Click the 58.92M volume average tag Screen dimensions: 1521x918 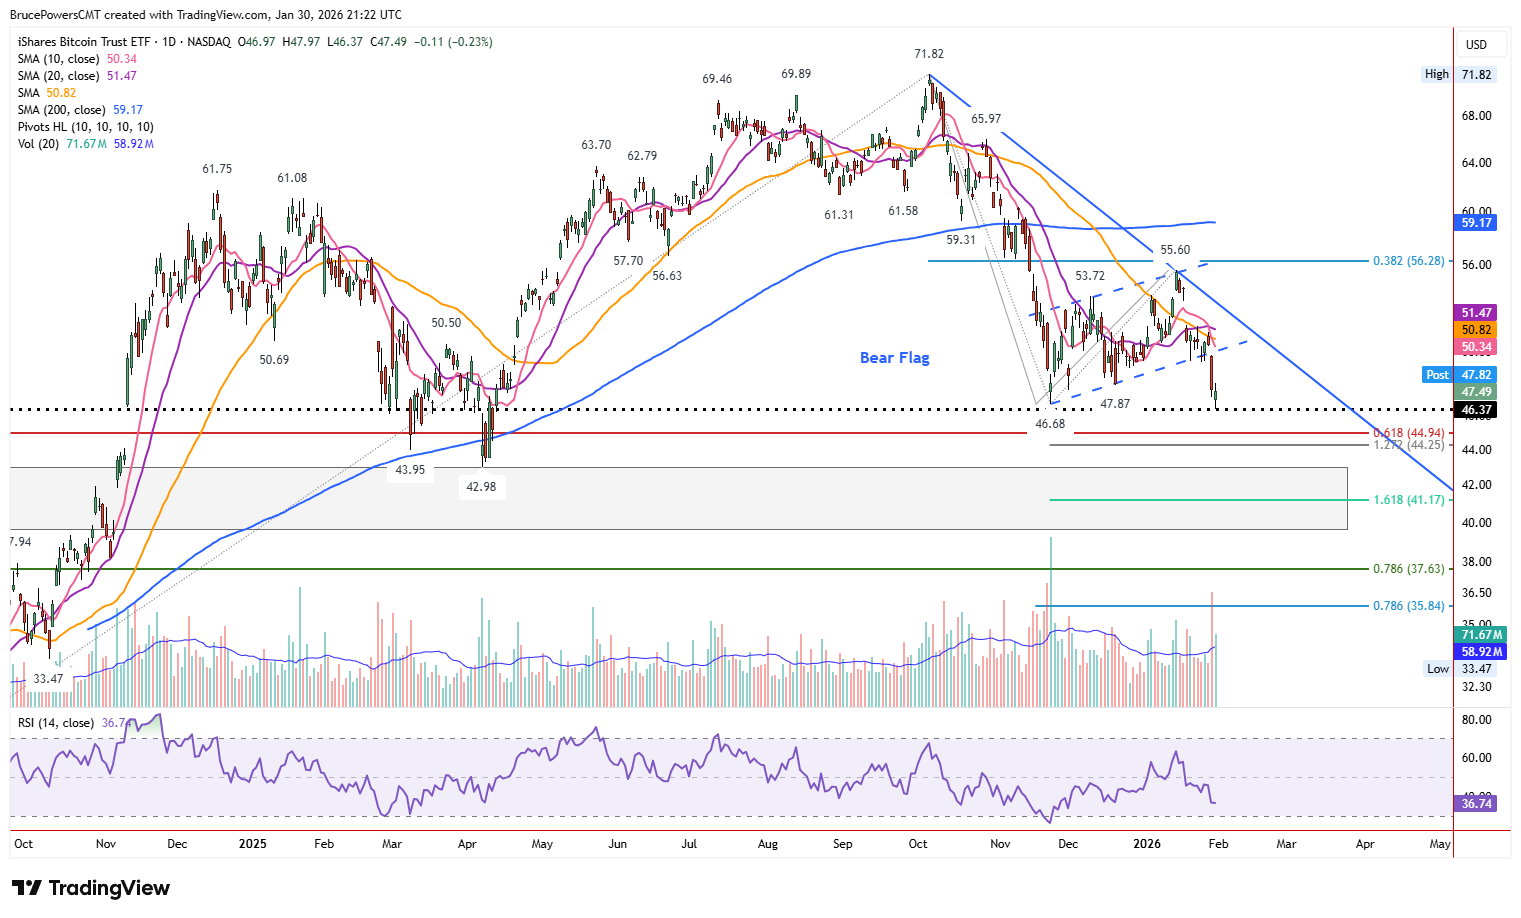(1479, 652)
